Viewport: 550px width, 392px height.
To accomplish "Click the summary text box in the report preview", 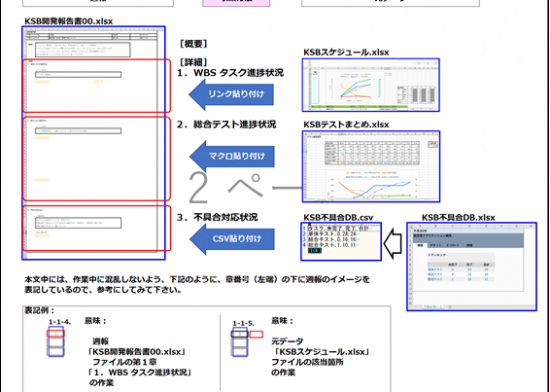I will 83,49.
